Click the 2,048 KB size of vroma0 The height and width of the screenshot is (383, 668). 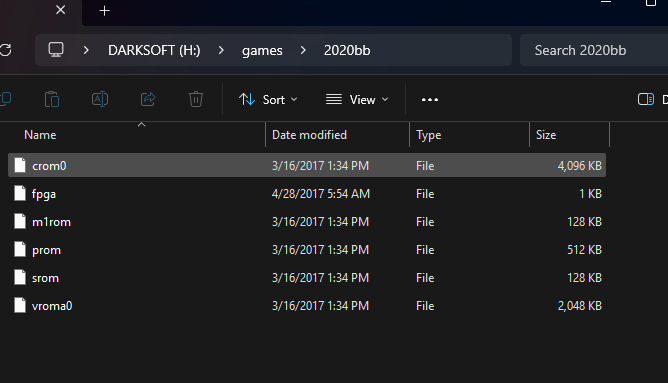(579, 305)
